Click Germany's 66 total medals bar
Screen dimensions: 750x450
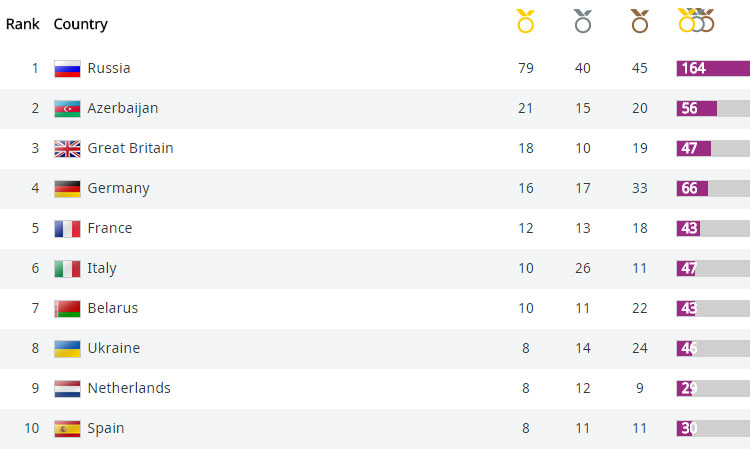point(713,188)
